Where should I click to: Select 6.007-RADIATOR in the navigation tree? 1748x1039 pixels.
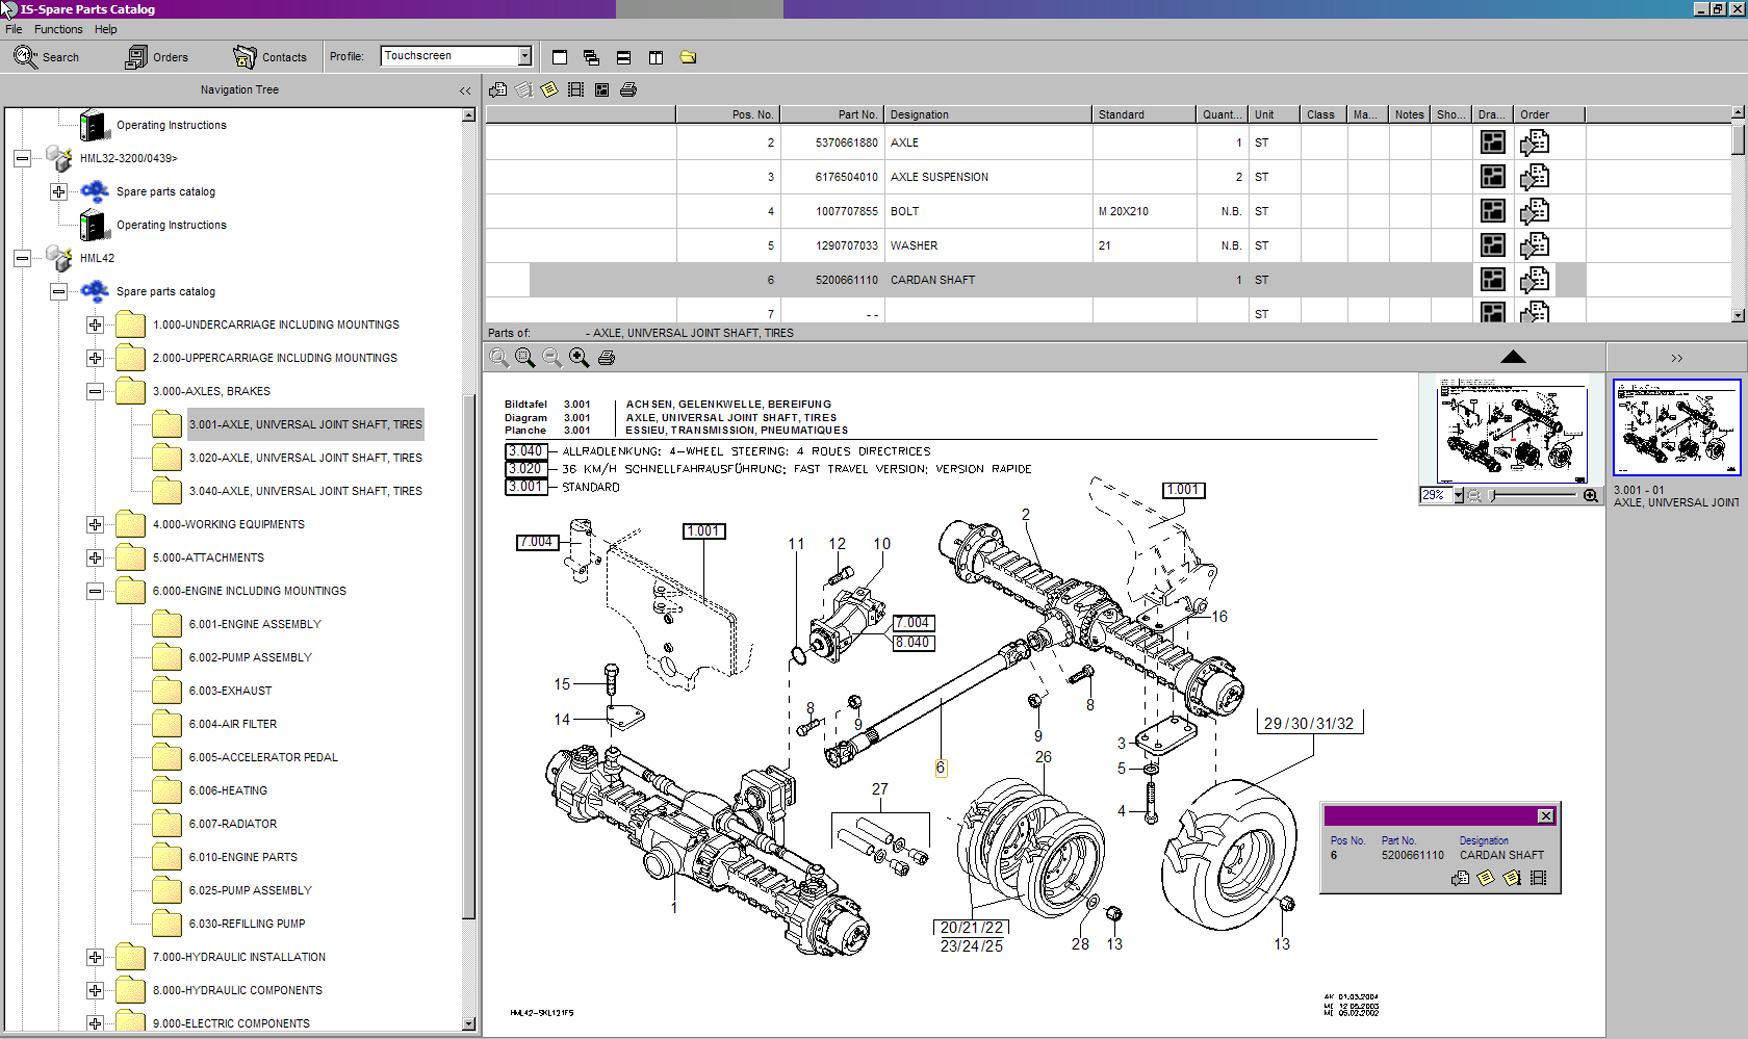coord(232,824)
